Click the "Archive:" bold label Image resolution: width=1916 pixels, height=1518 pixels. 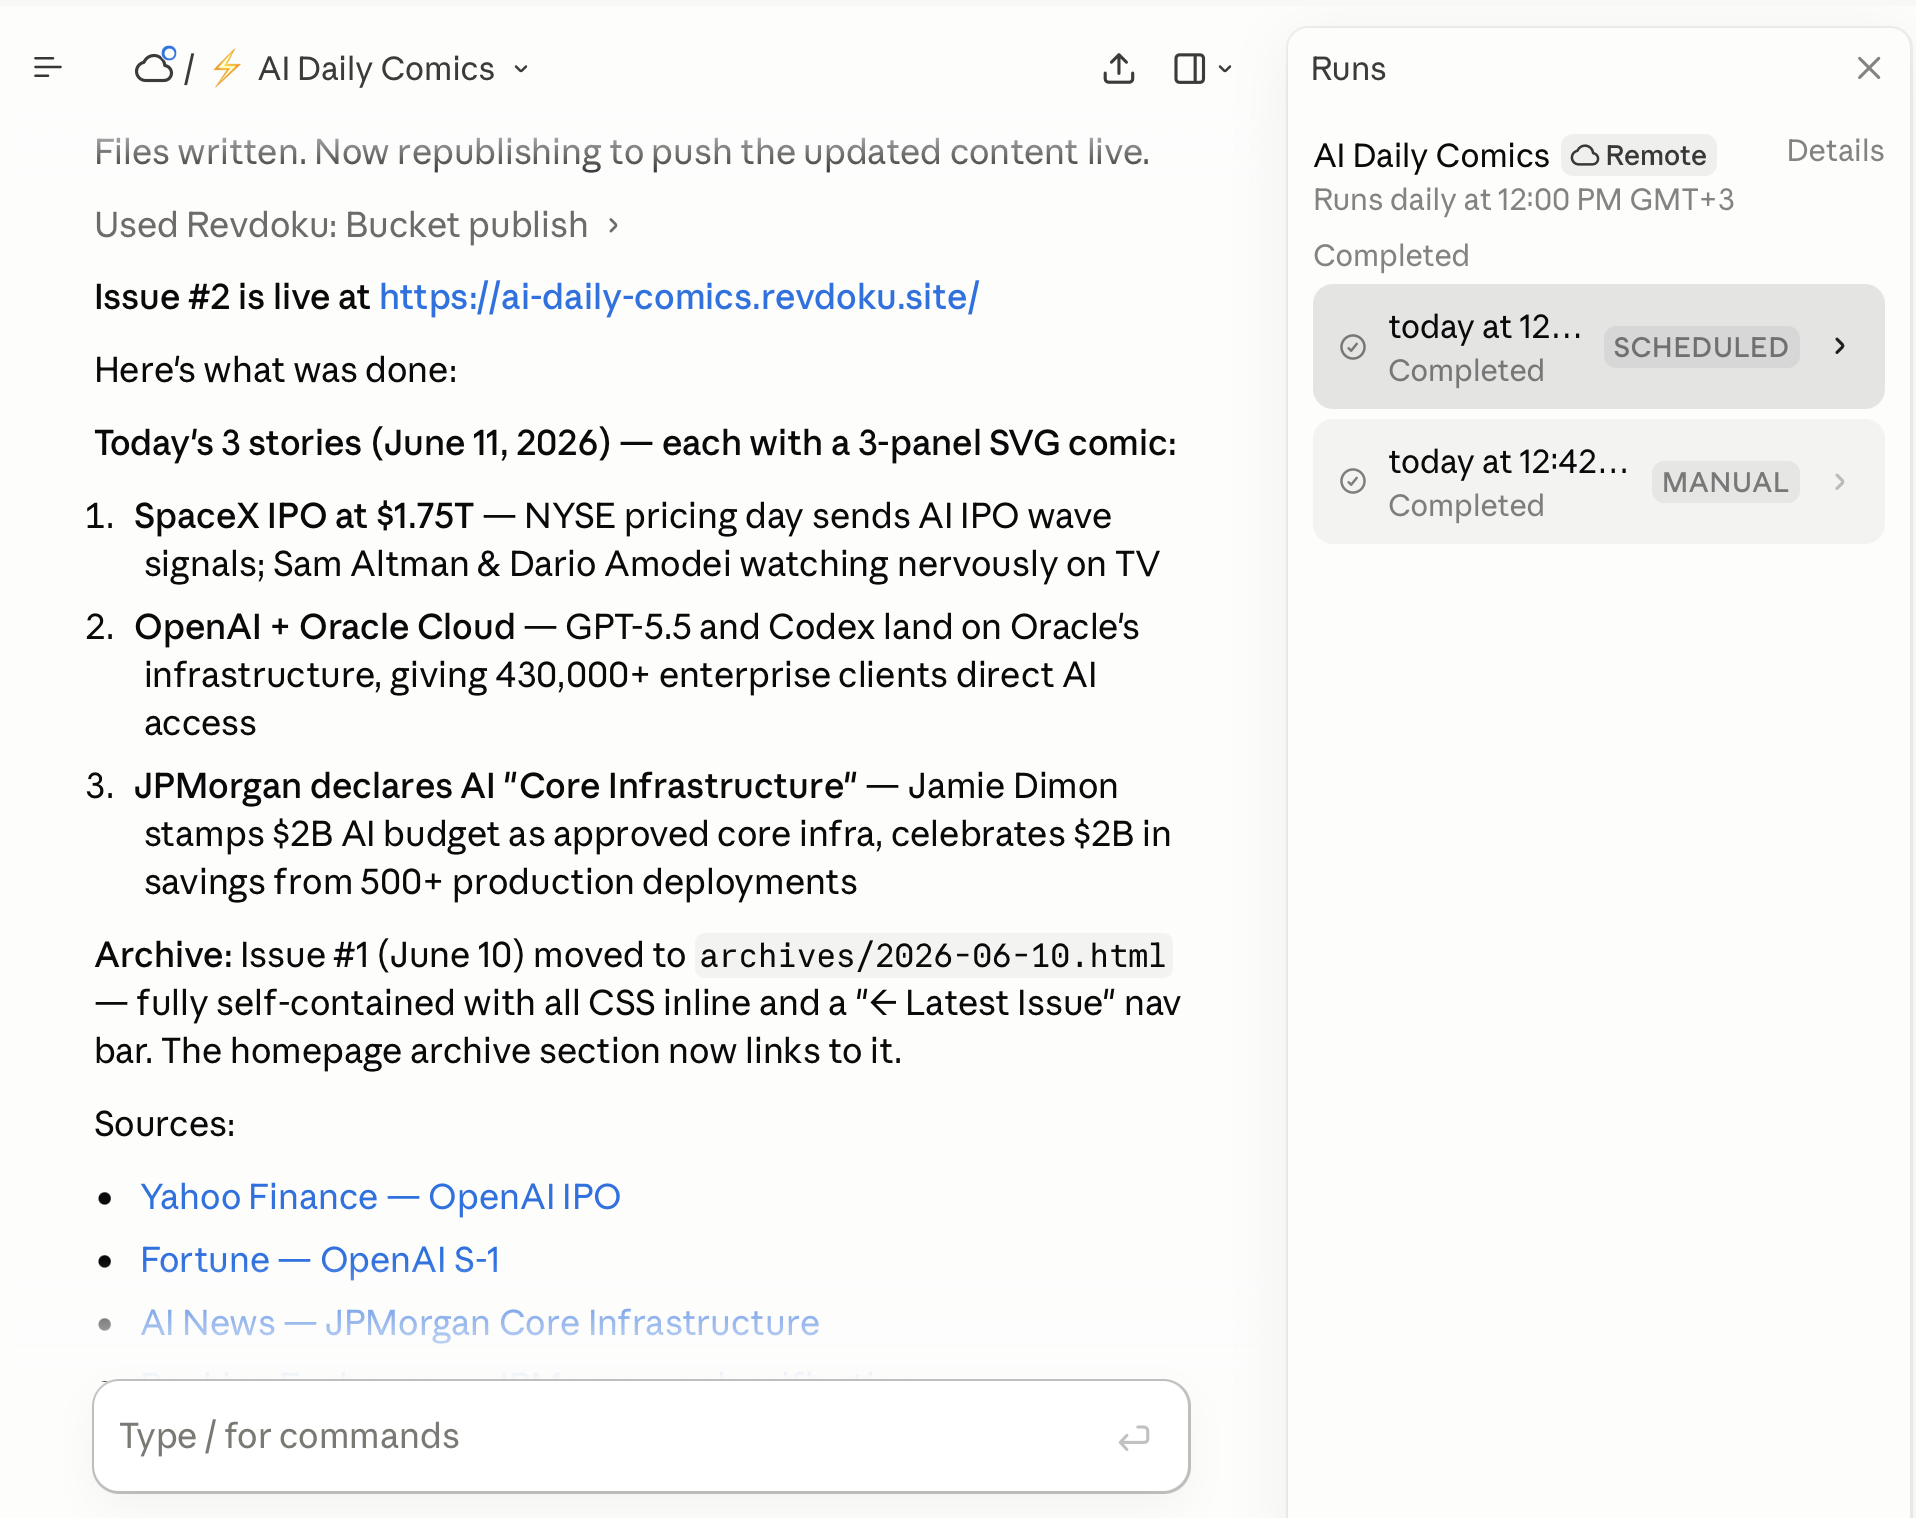pos(164,955)
